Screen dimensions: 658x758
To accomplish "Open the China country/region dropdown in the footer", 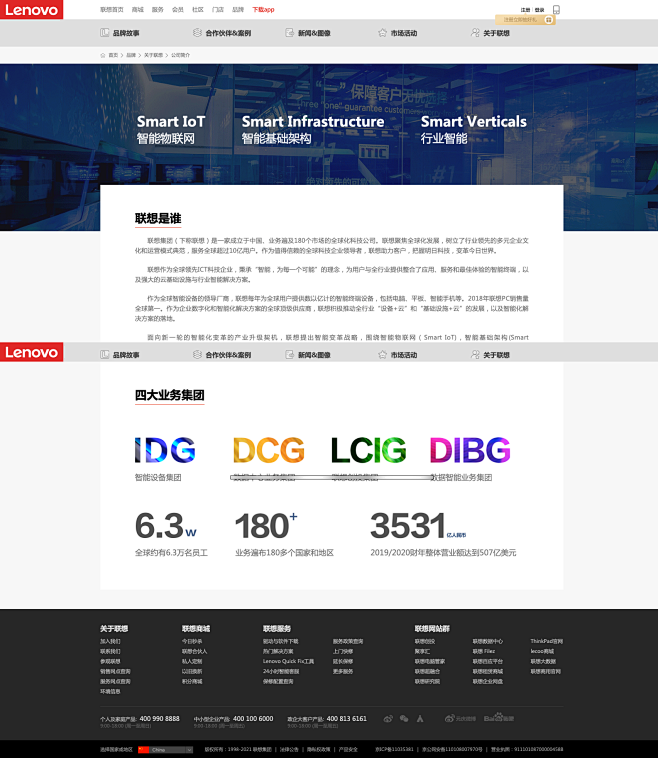I will [170, 749].
